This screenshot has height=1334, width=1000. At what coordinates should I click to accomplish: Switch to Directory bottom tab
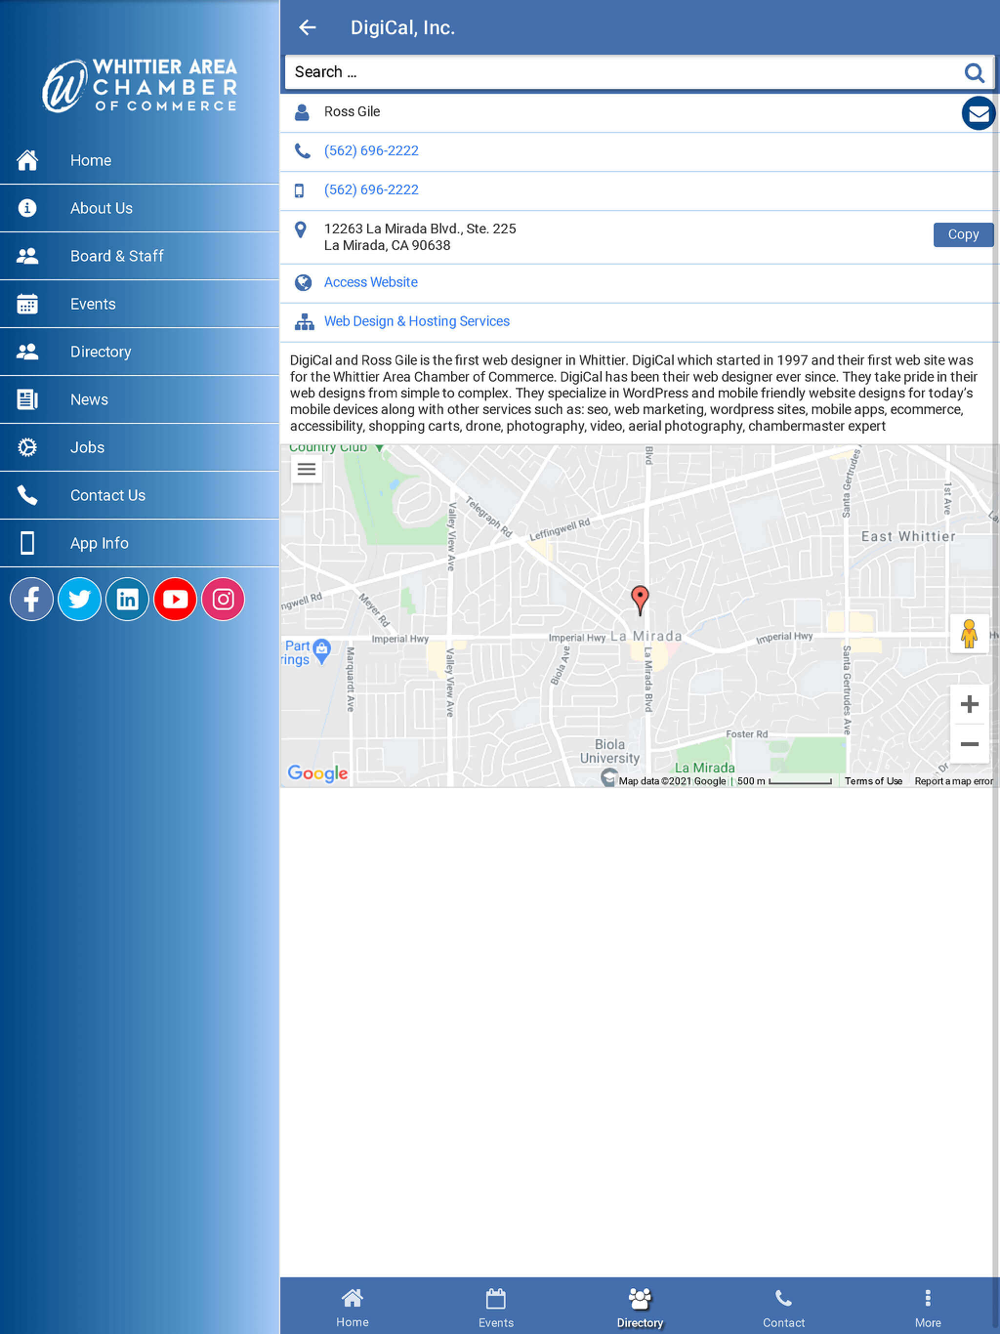coord(640,1307)
